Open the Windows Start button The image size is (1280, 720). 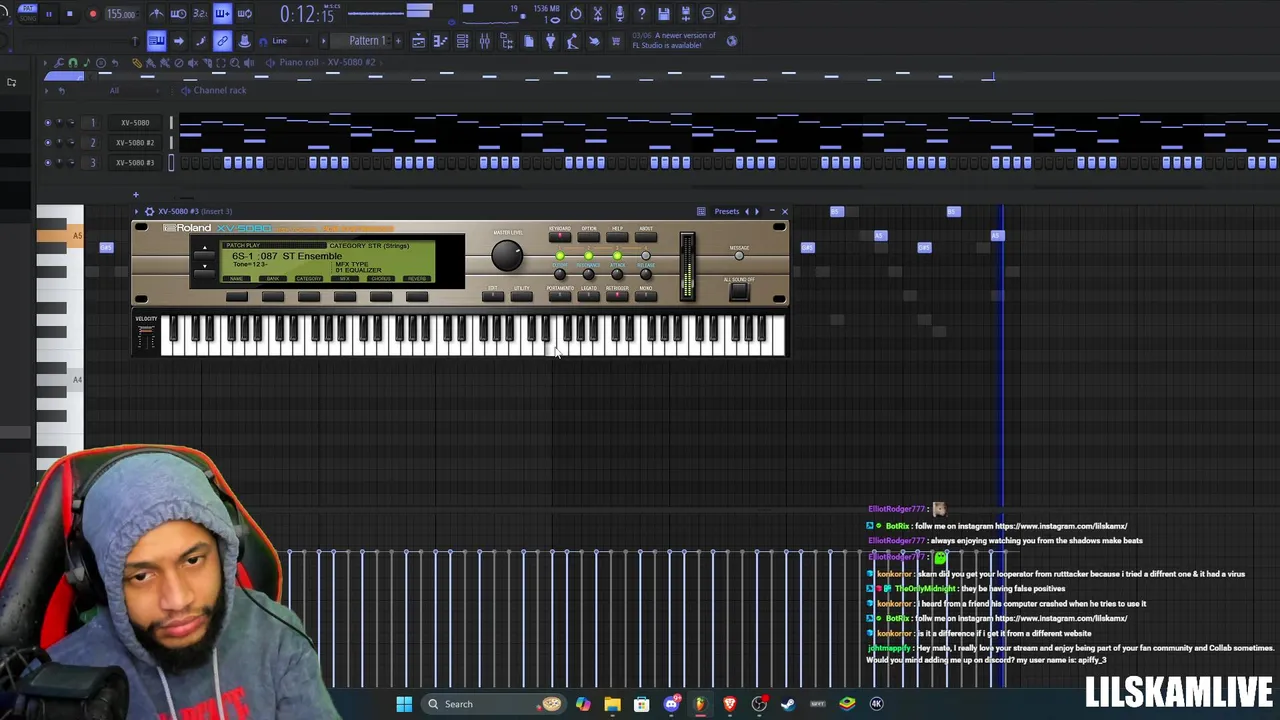pos(404,704)
